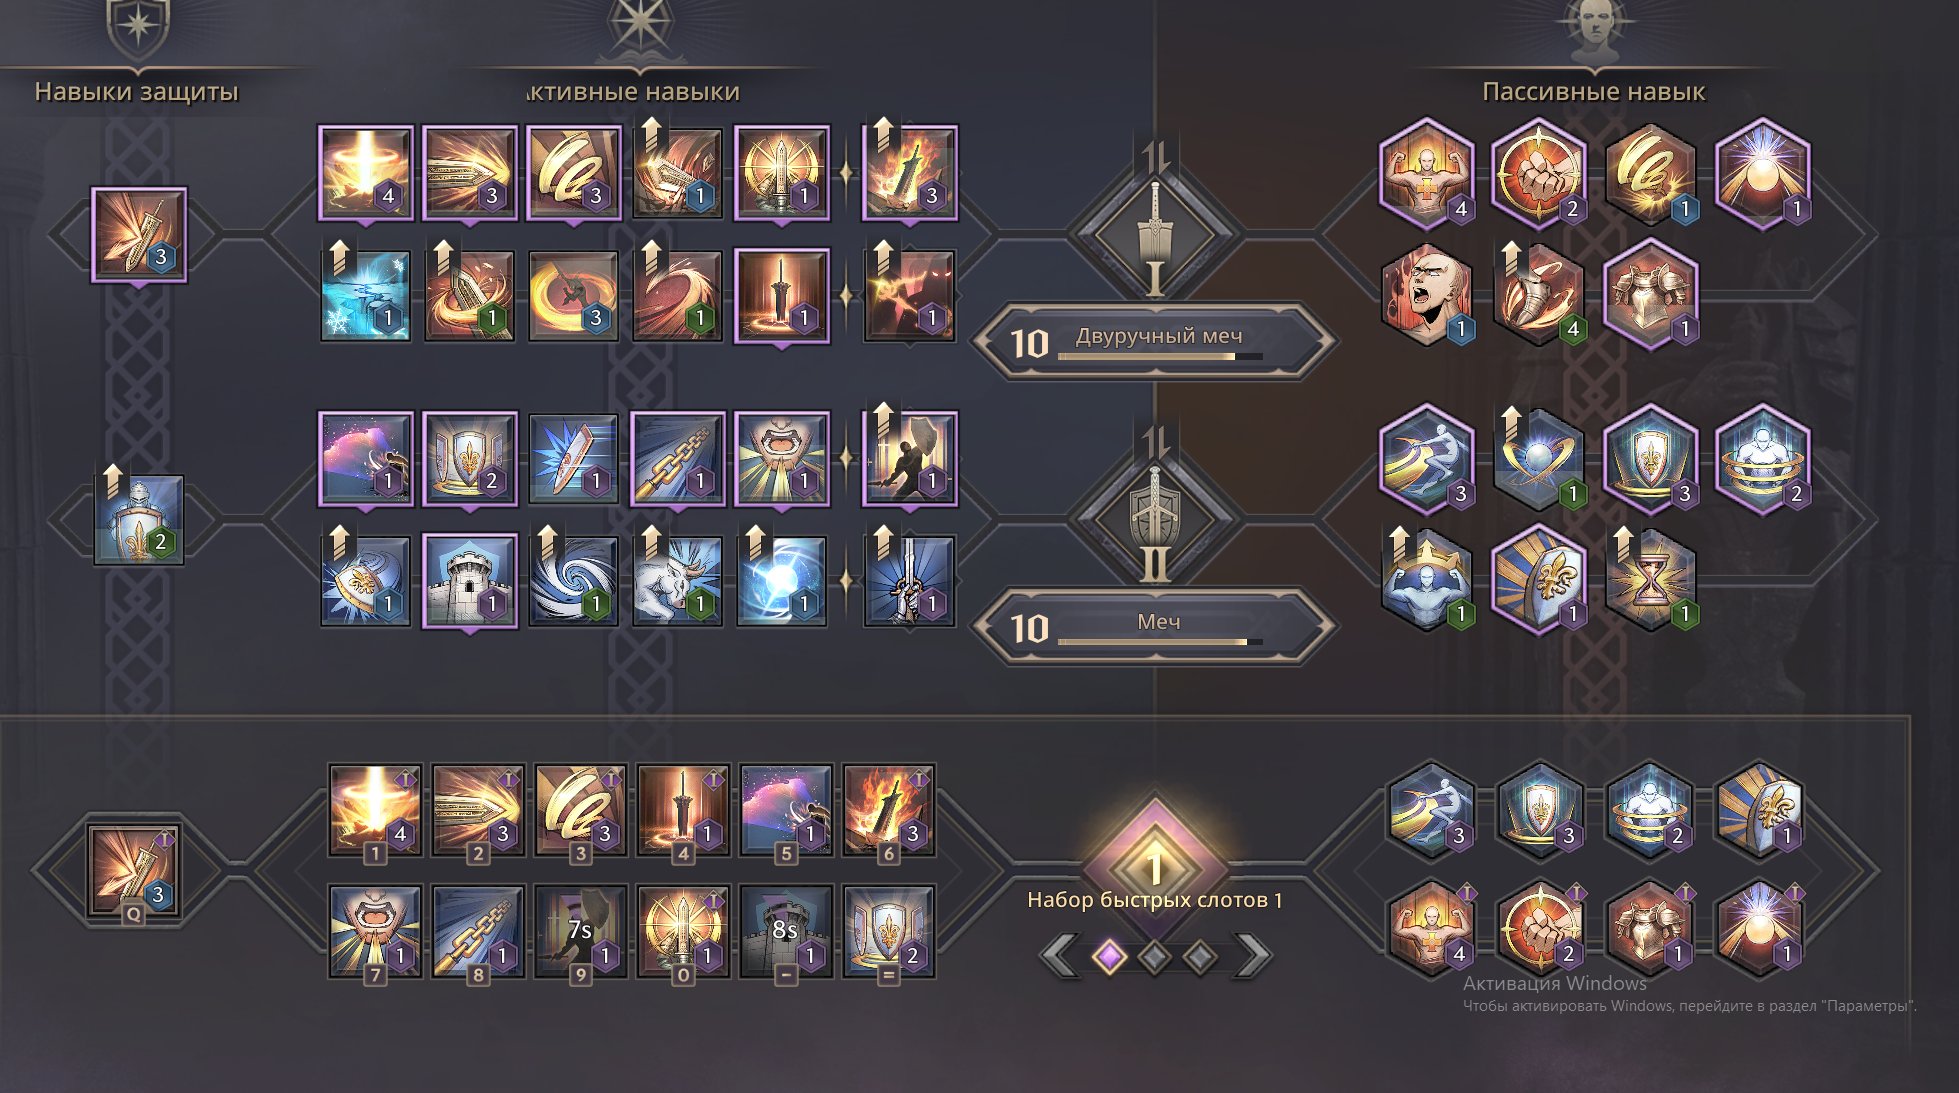Image resolution: width=1959 pixels, height=1093 pixels.
Task: Switch to quick slot set three diamond
Action: 1200,957
